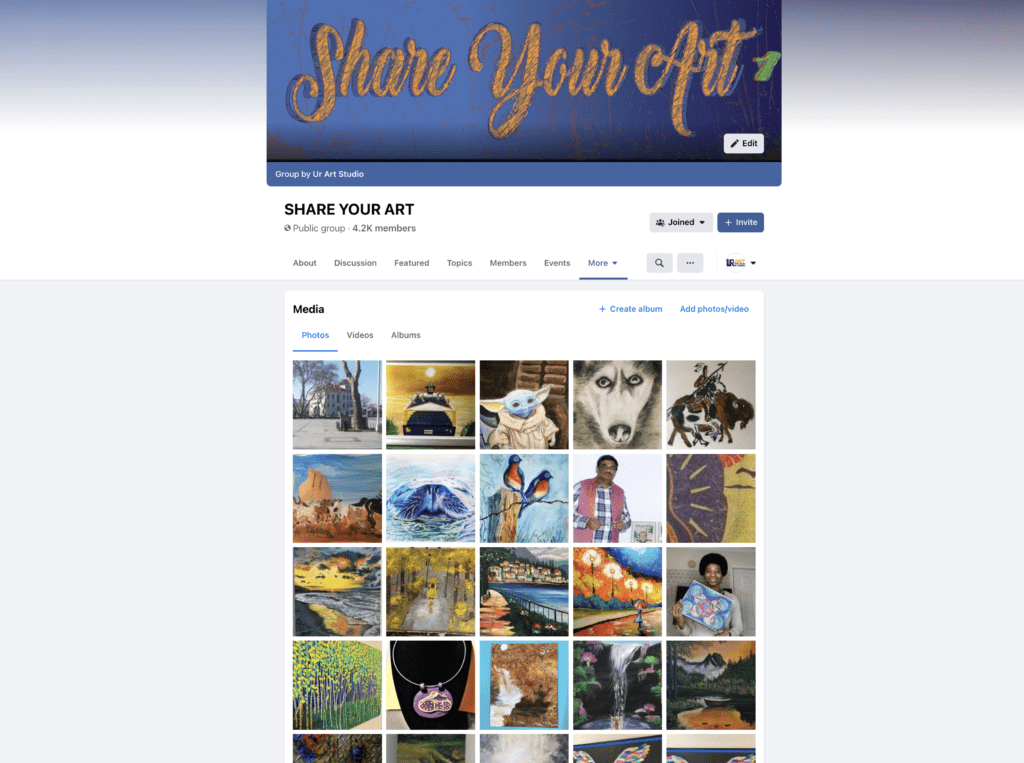Select the Photos media tab
The image size is (1024, 763).
tap(315, 335)
